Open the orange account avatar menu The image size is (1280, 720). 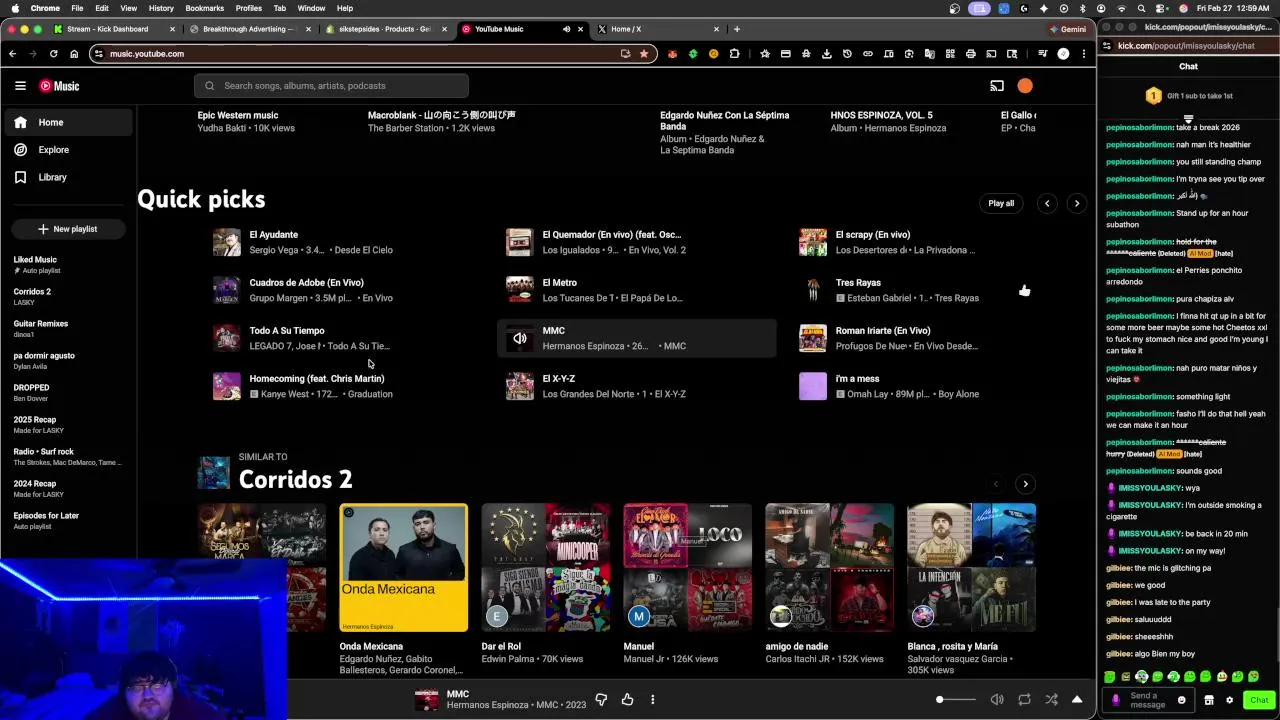1025,86
